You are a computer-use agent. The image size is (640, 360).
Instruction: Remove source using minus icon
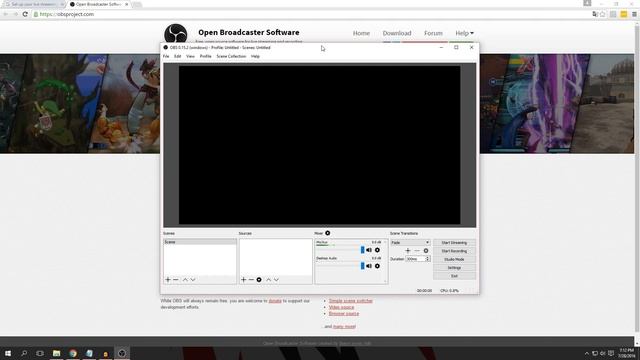251,280
